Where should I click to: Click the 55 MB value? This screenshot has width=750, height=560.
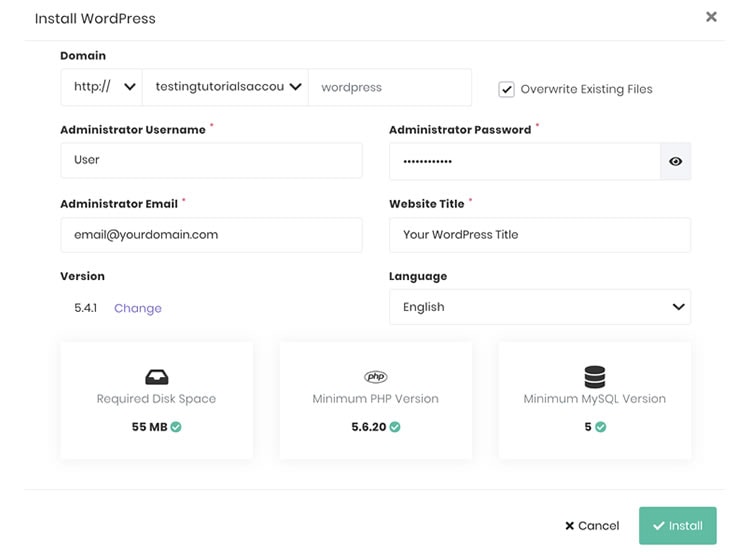(149, 427)
